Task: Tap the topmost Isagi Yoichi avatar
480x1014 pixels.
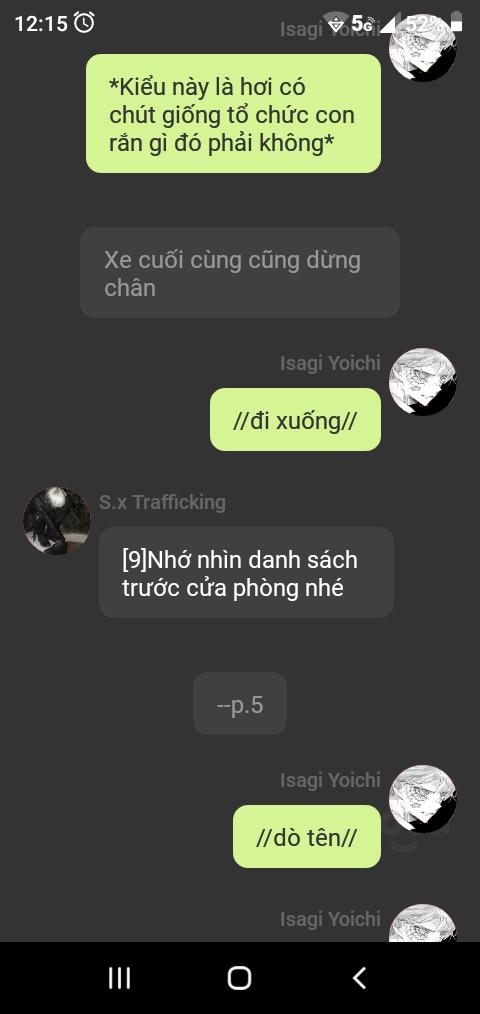Action: (422, 49)
